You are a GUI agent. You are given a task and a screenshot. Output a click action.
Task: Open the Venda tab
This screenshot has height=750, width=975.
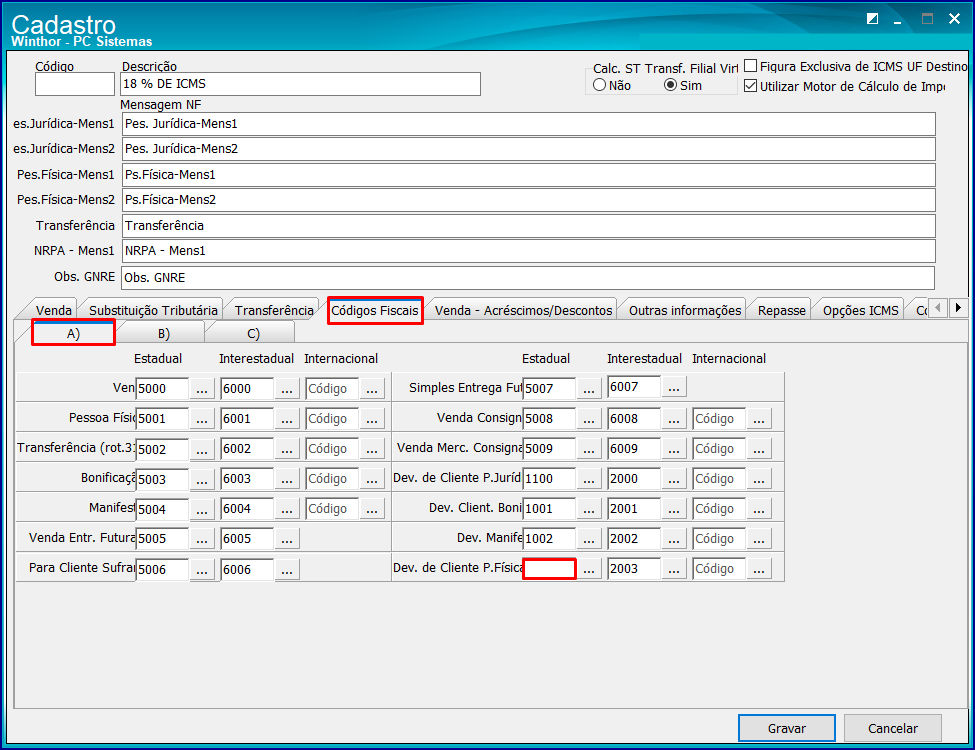(x=53, y=310)
